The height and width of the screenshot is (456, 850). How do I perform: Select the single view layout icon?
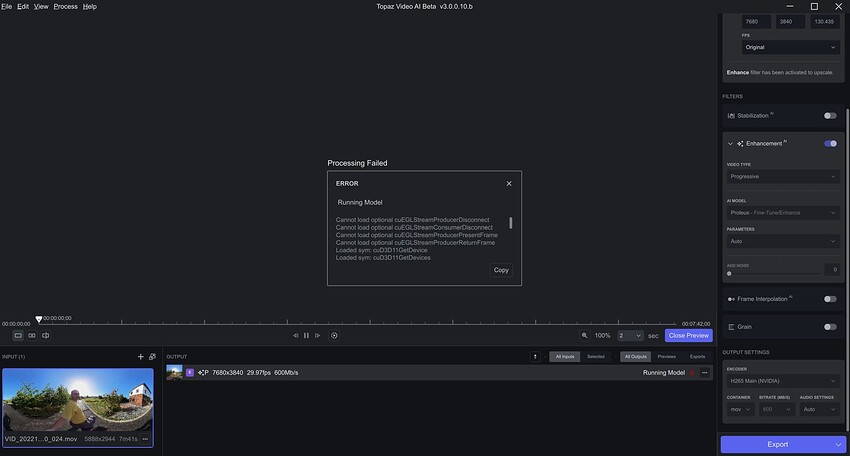[18, 336]
